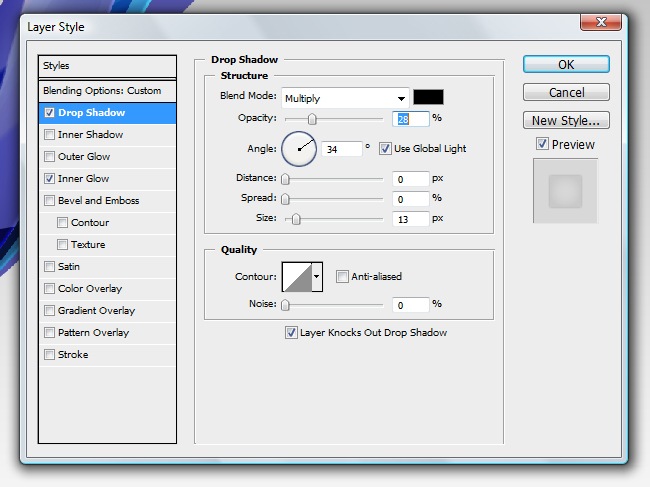
Task: Select the Bevel and Emboss style
Action: [x=98, y=200]
